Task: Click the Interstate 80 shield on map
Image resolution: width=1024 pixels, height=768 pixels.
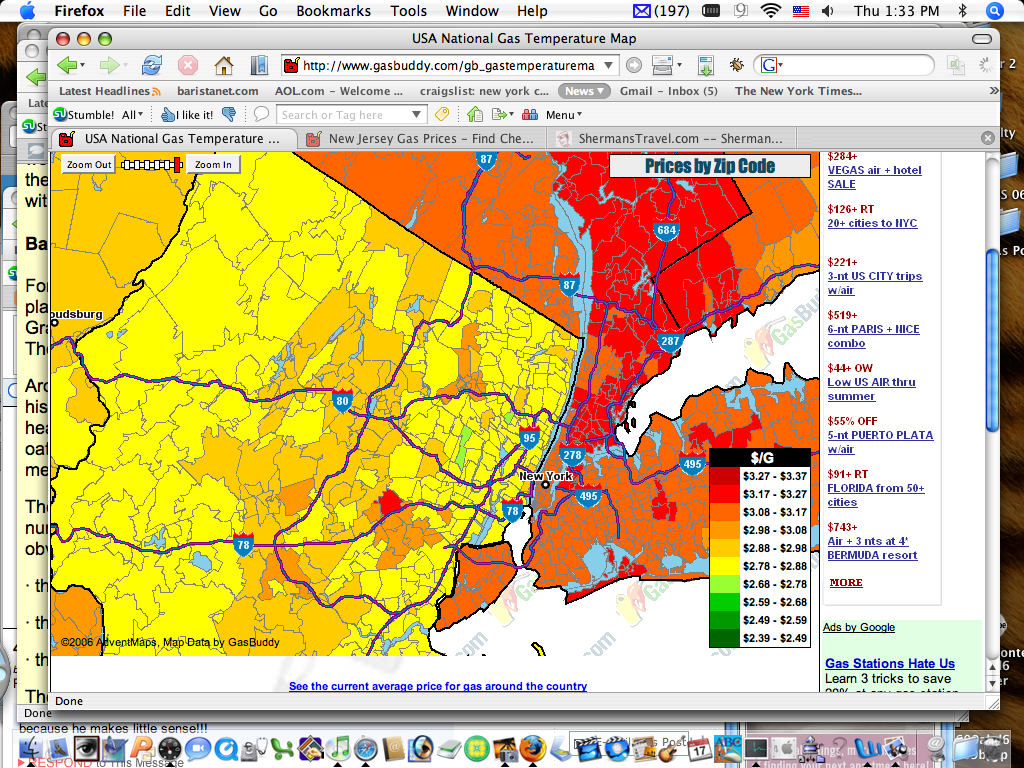Action: [342, 400]
